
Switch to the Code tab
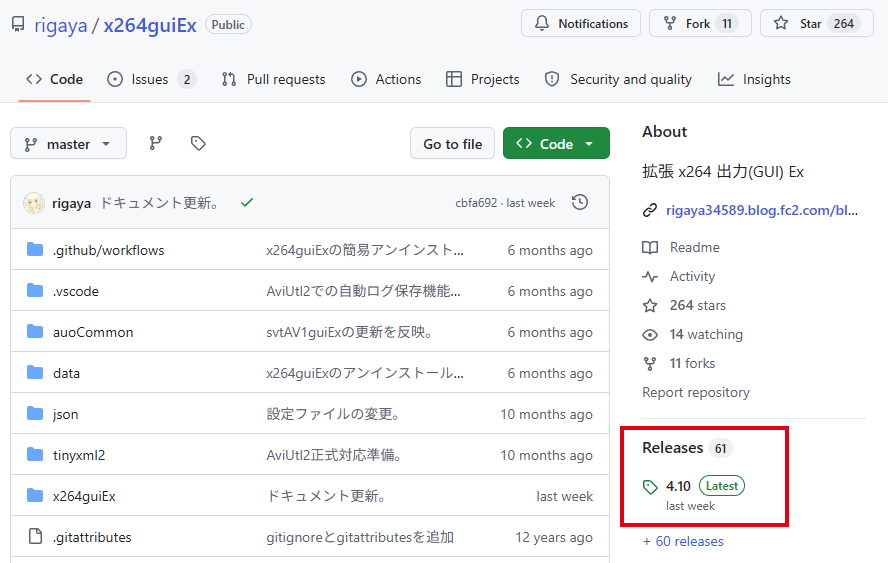click(x=54, y=79)
